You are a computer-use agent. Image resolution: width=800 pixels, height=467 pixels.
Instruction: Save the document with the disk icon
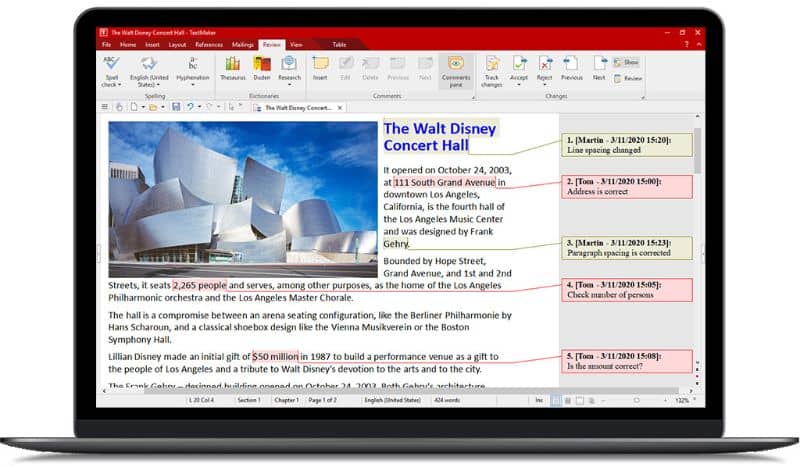click(x=176, y=107)
